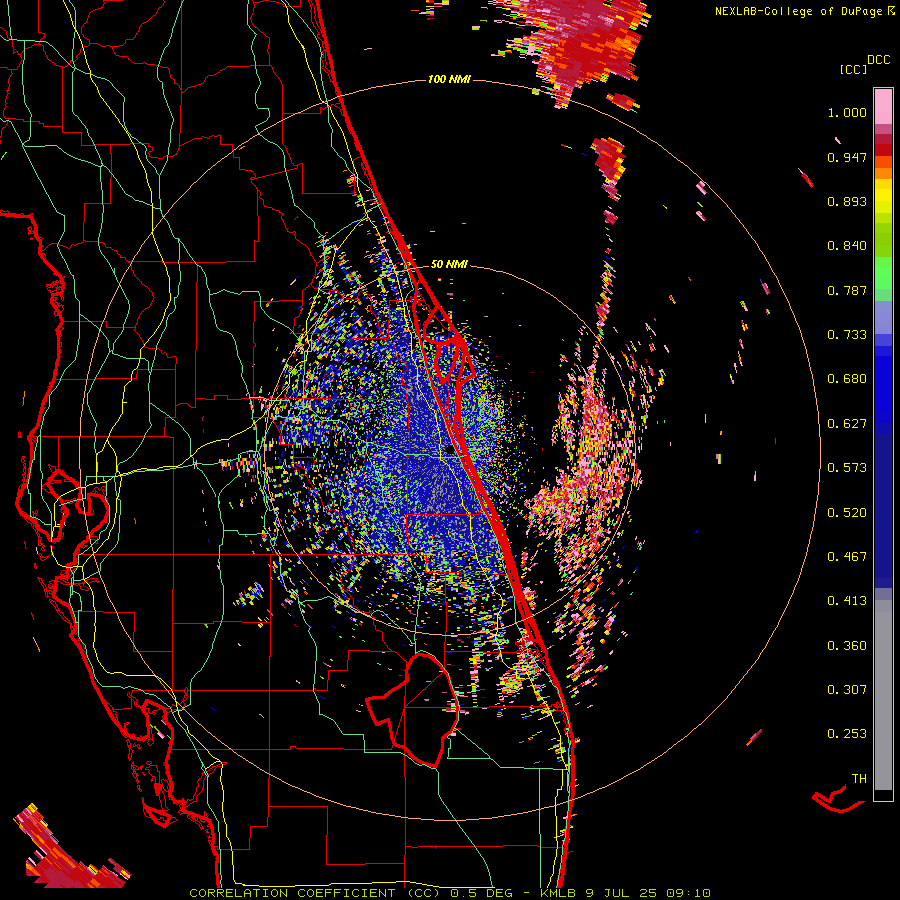Select the 0.520 scale value
The height and width of the screenshot is (900, 900).
point(847,513)
